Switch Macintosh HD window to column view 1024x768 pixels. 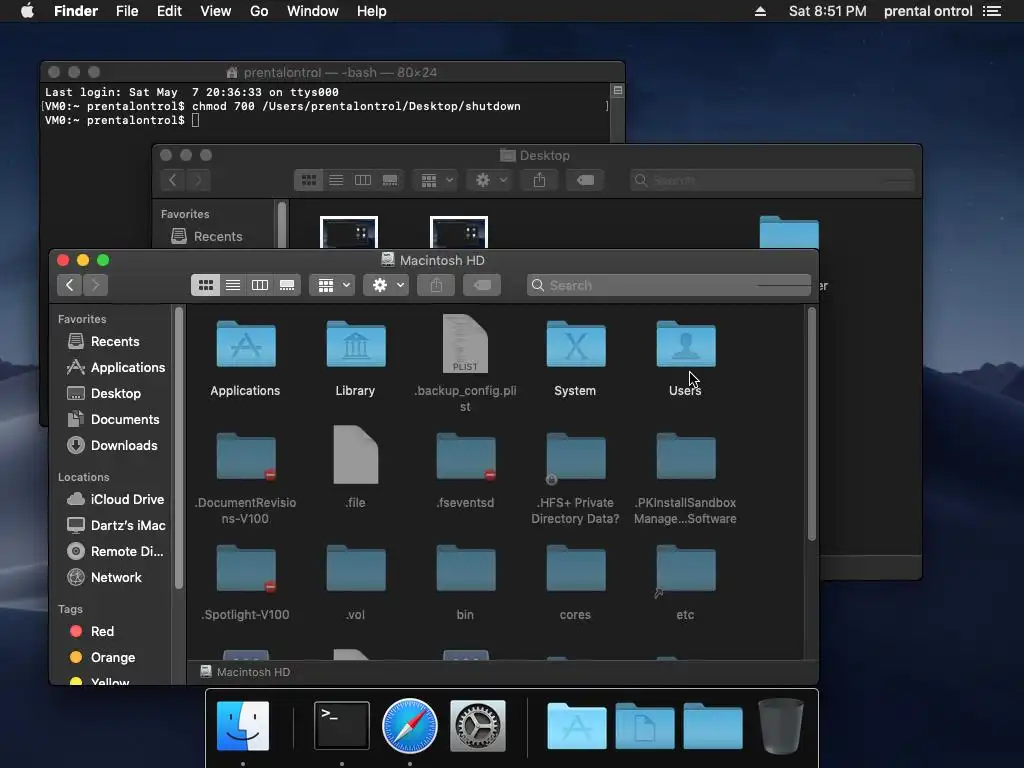pos(260,285)
